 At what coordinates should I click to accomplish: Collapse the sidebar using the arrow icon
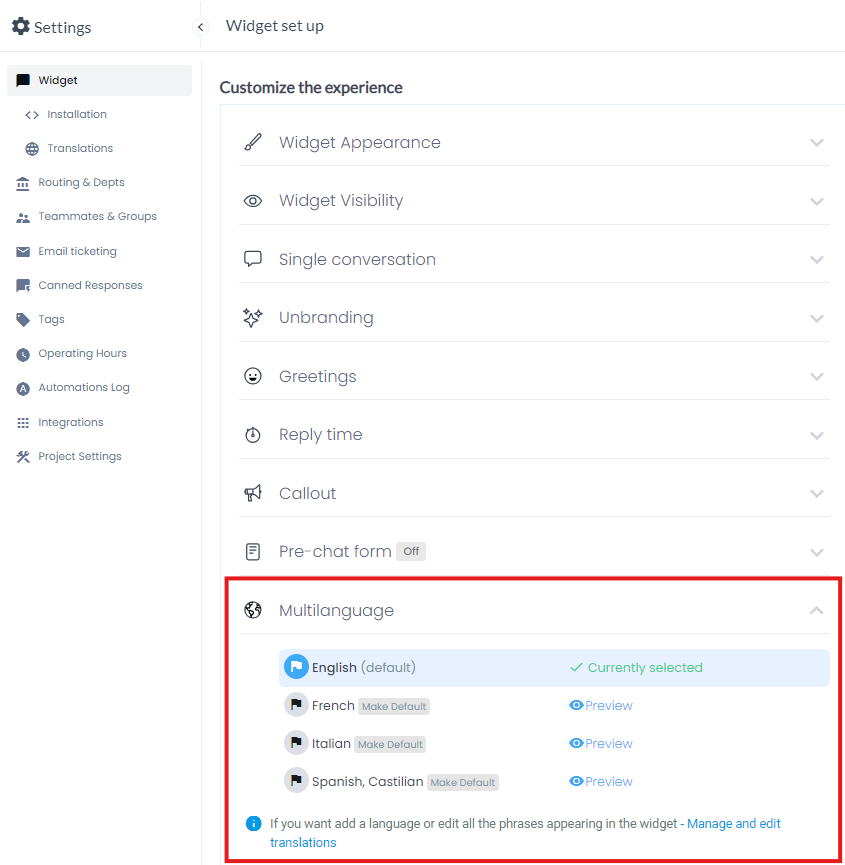201,27
